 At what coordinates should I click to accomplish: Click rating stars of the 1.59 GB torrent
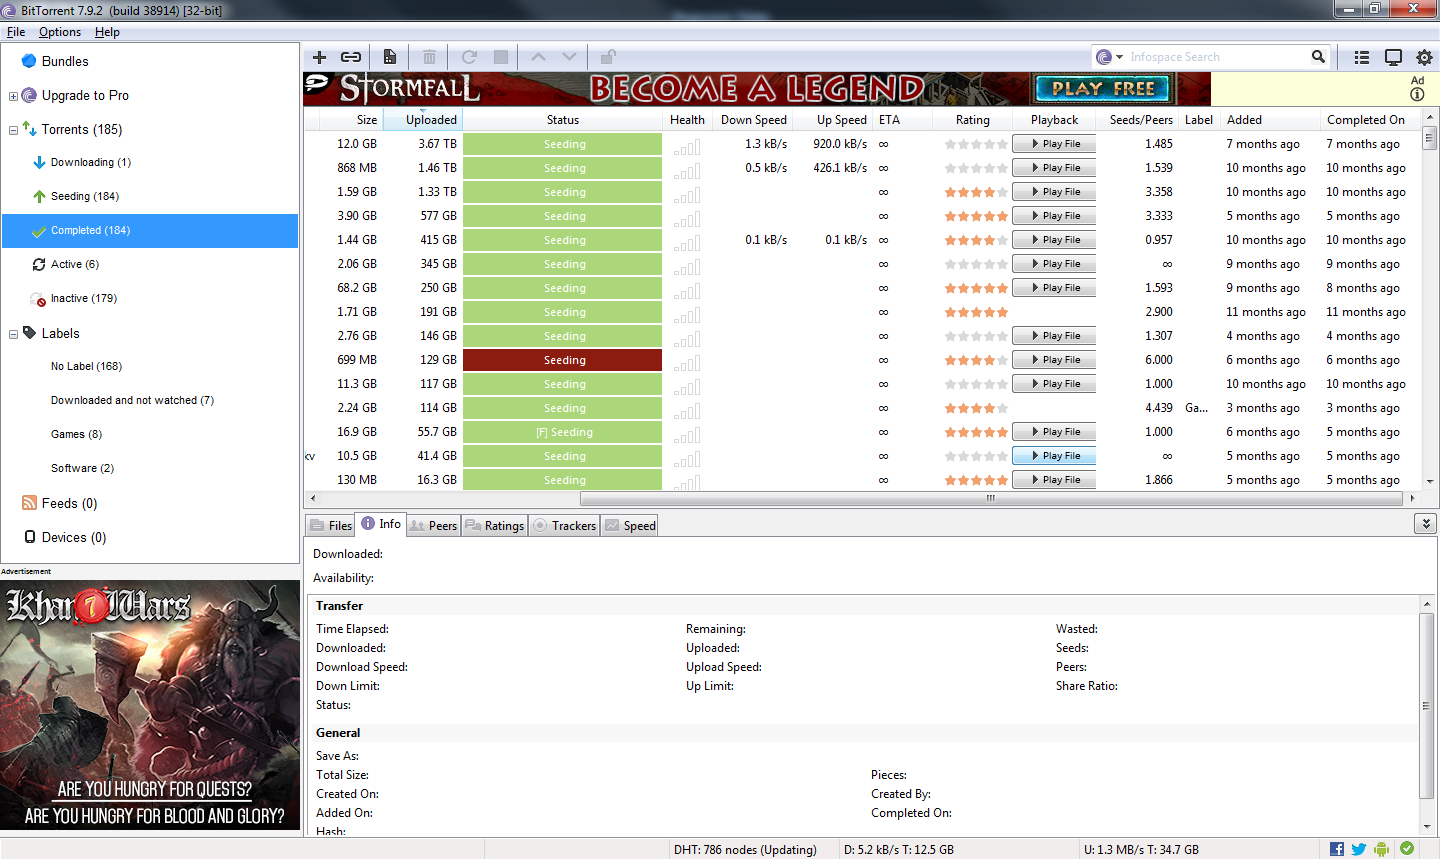click(976, 192)
